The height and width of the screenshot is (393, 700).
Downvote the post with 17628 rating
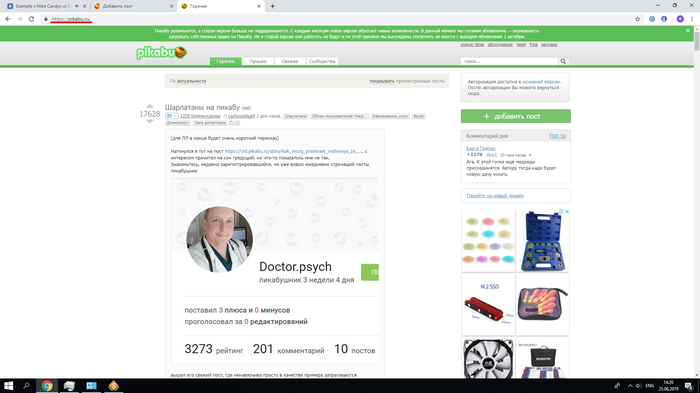point(150,121)
